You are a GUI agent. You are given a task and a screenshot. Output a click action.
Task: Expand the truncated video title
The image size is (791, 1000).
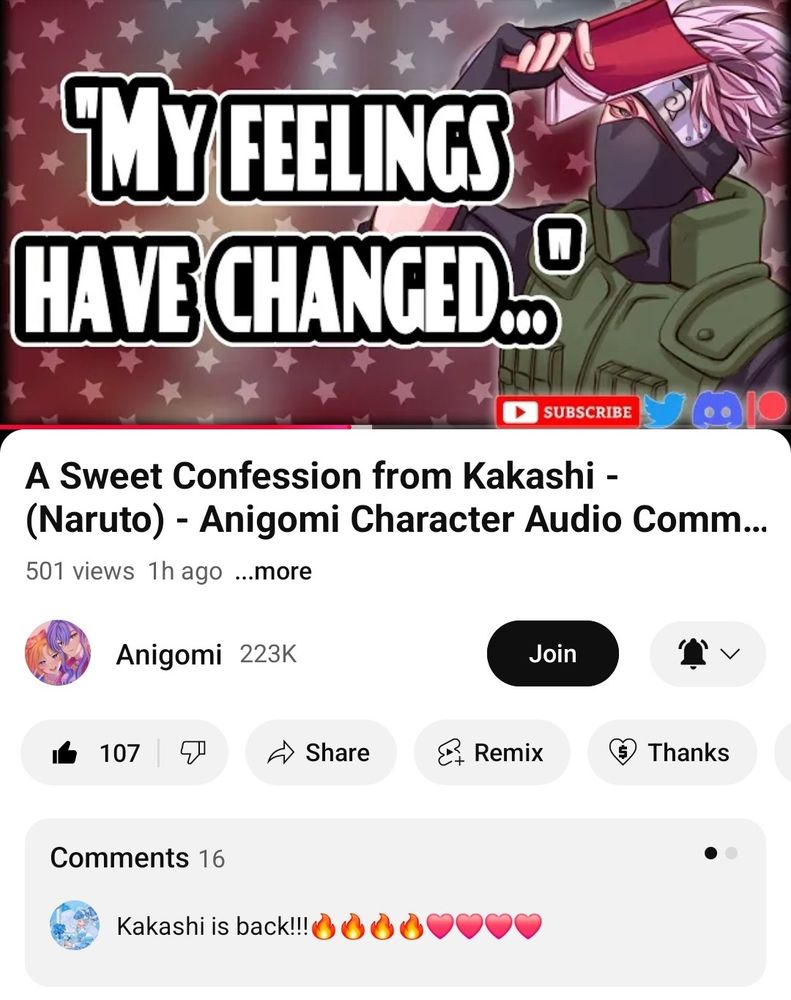(x=396, y=497)
